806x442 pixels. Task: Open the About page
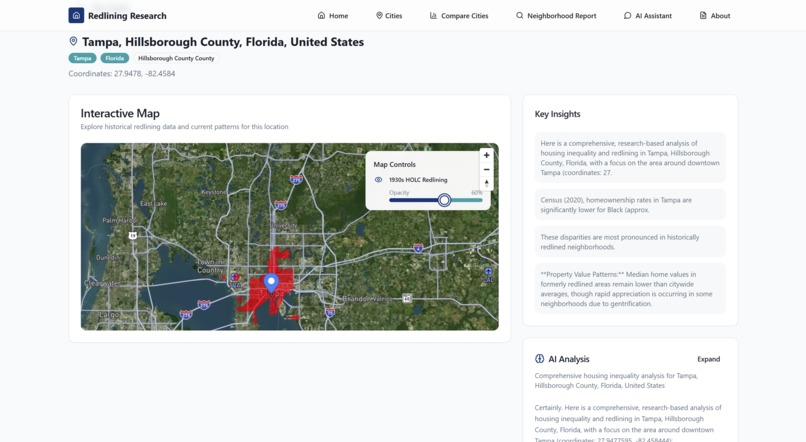[715, 15]
